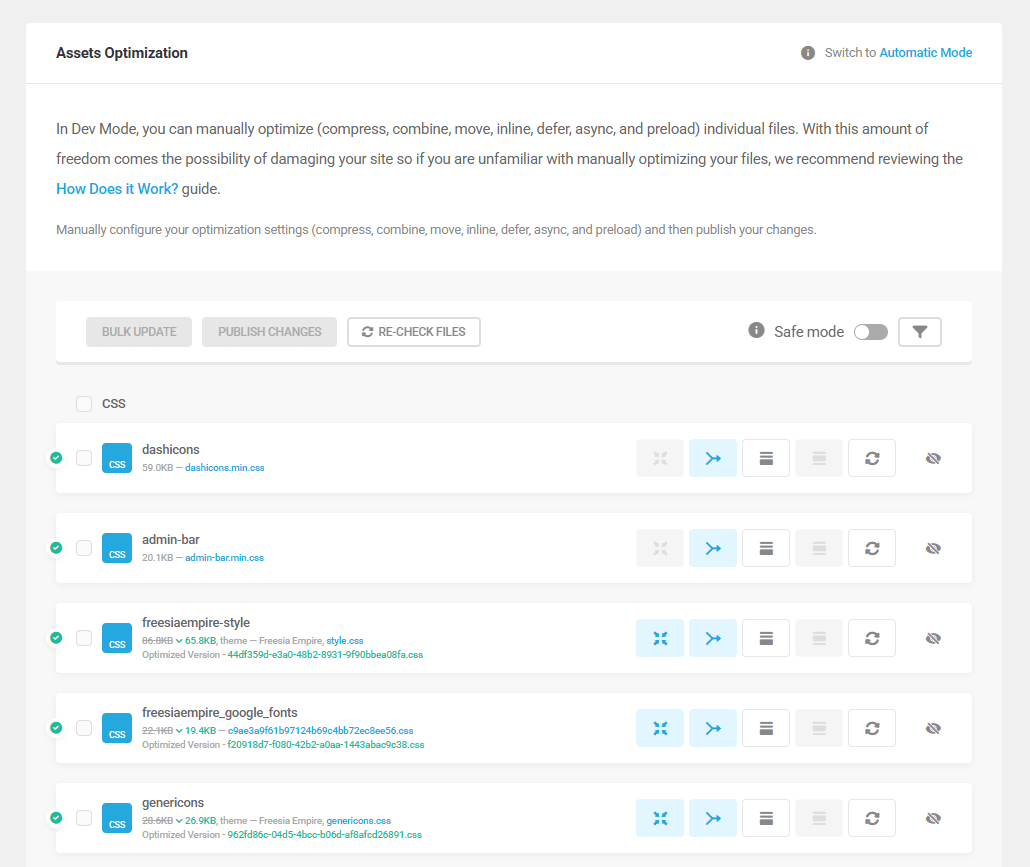Image resolution: width=1030 pixels, height=867 pixels.
Task: Click the compress icon for freesiaempire_google_fonts
Action: click(660, 728)
